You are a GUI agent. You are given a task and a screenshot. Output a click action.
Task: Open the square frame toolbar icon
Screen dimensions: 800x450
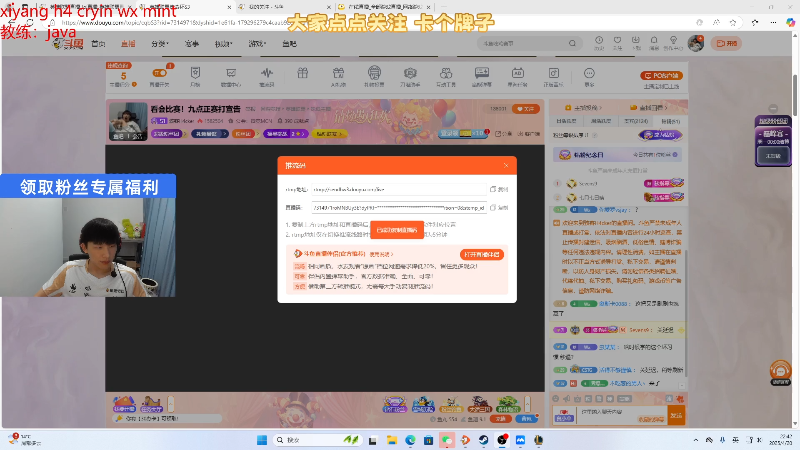(x=554, y=73)
